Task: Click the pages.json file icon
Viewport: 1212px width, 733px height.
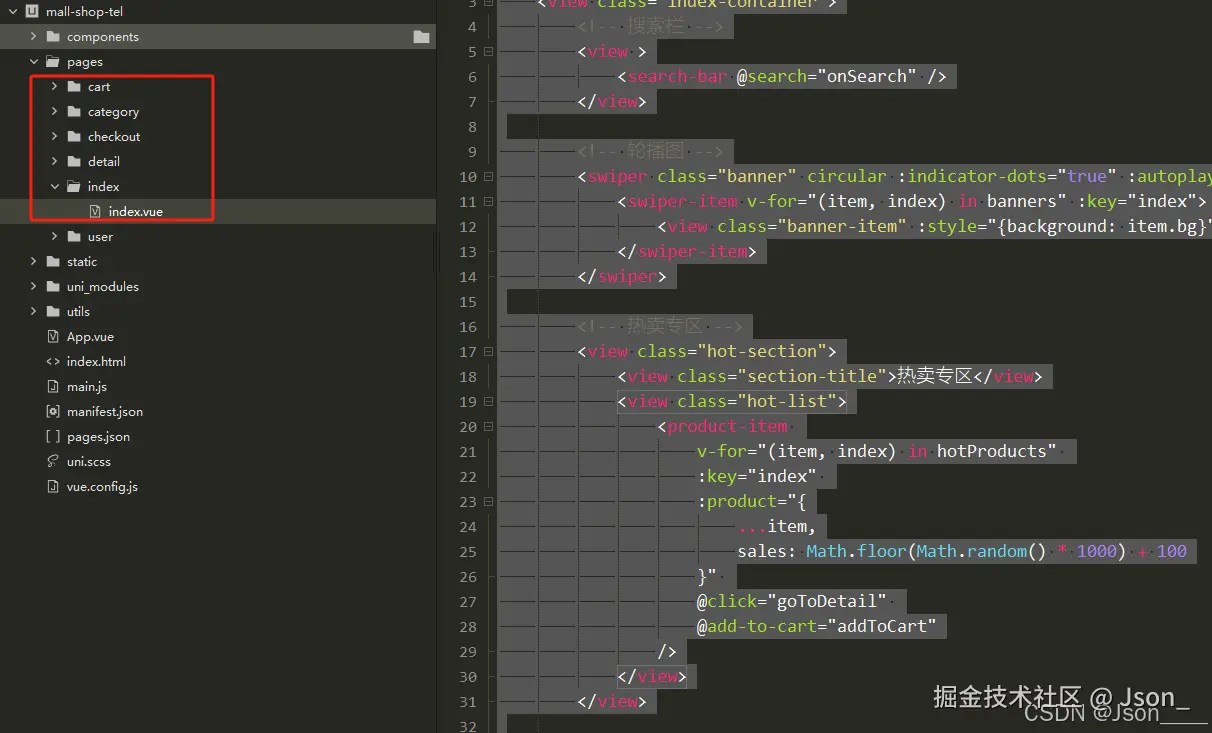Action: click(53, 437)
